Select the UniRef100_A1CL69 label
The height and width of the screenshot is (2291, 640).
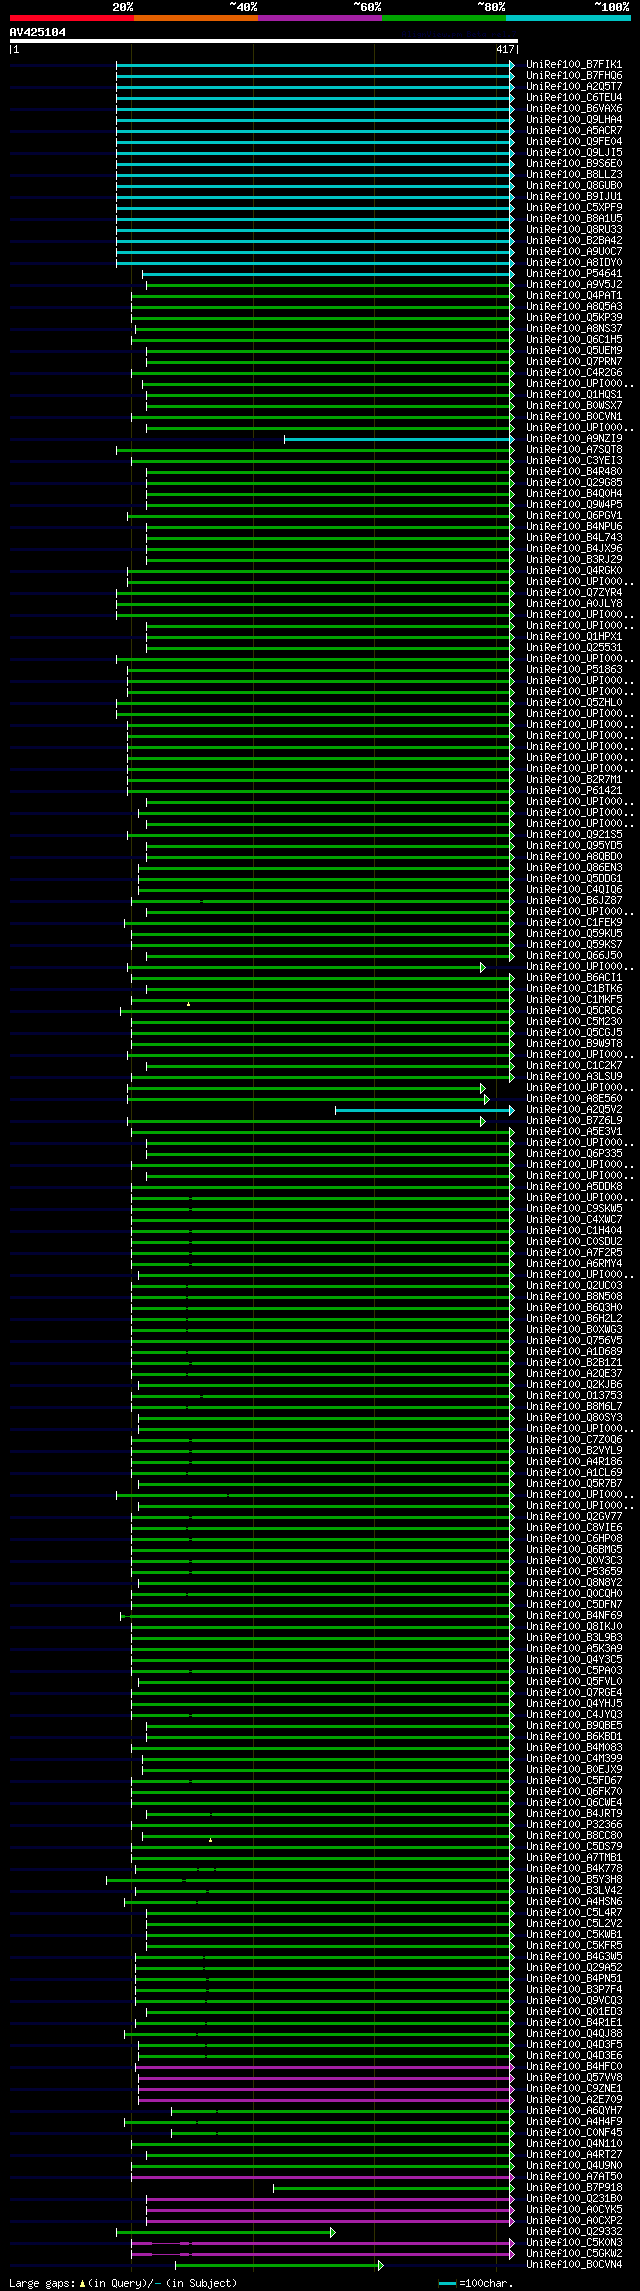pyautogui.click(x=574, y=1473)
